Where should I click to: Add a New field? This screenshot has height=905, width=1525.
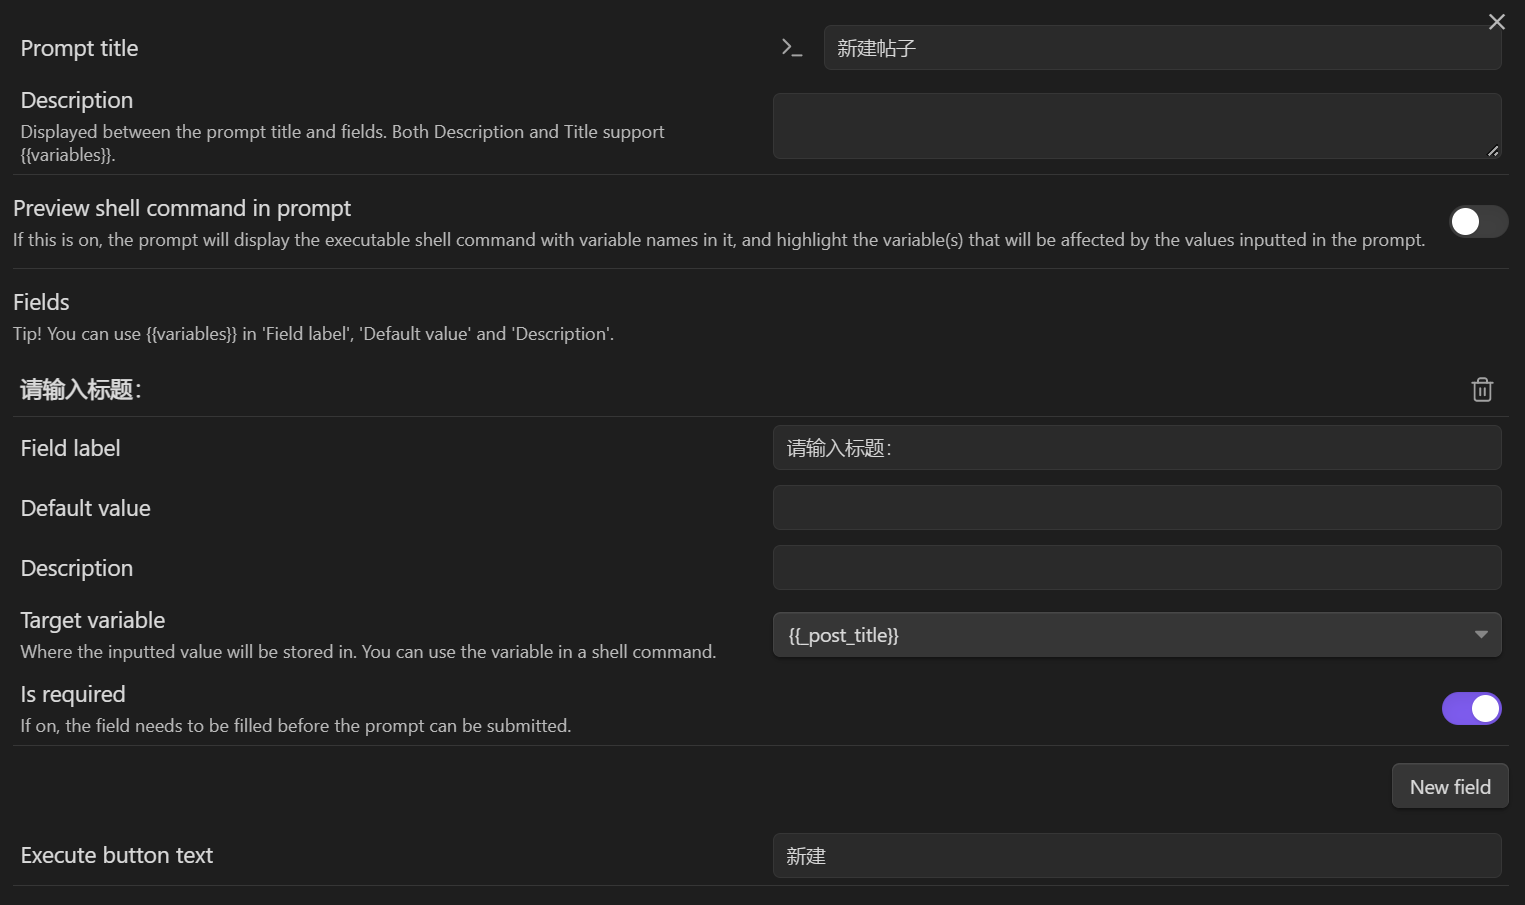pos(1449,787)
